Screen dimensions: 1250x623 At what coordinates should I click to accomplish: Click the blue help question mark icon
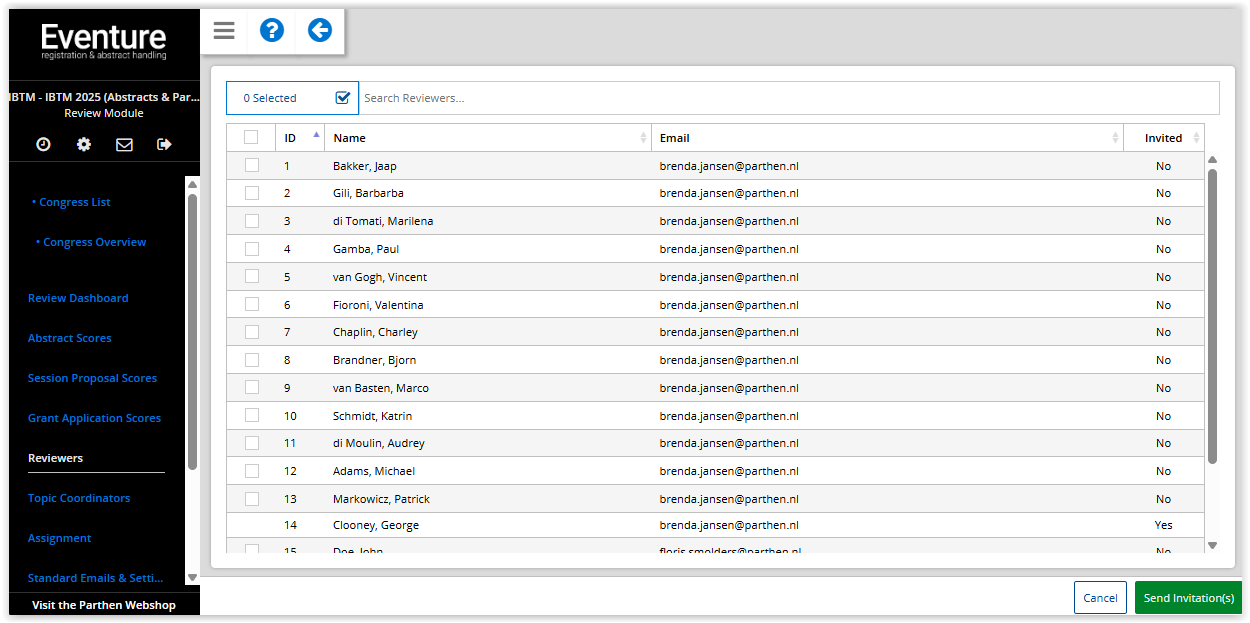click(272, 31)
